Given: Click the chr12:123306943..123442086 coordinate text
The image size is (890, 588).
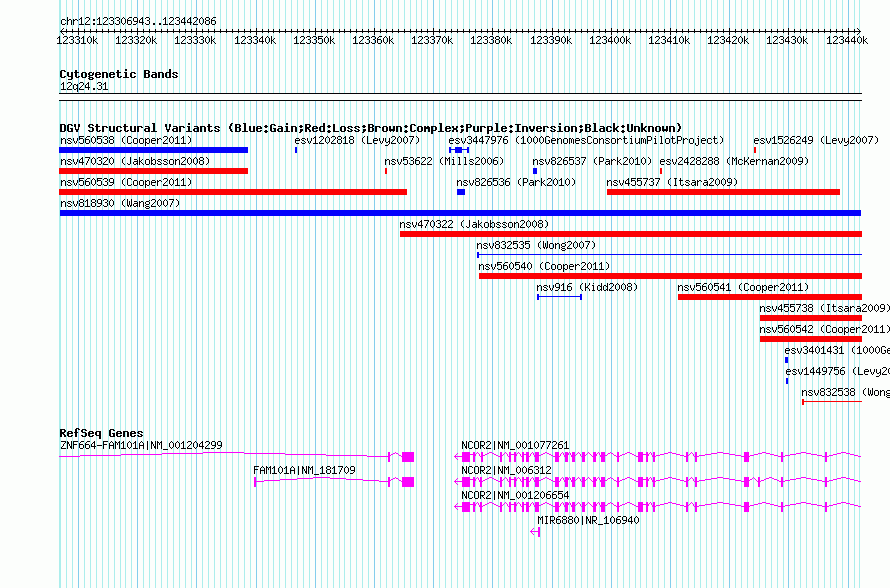Looking at the screenshot, I should click(138, 22).
